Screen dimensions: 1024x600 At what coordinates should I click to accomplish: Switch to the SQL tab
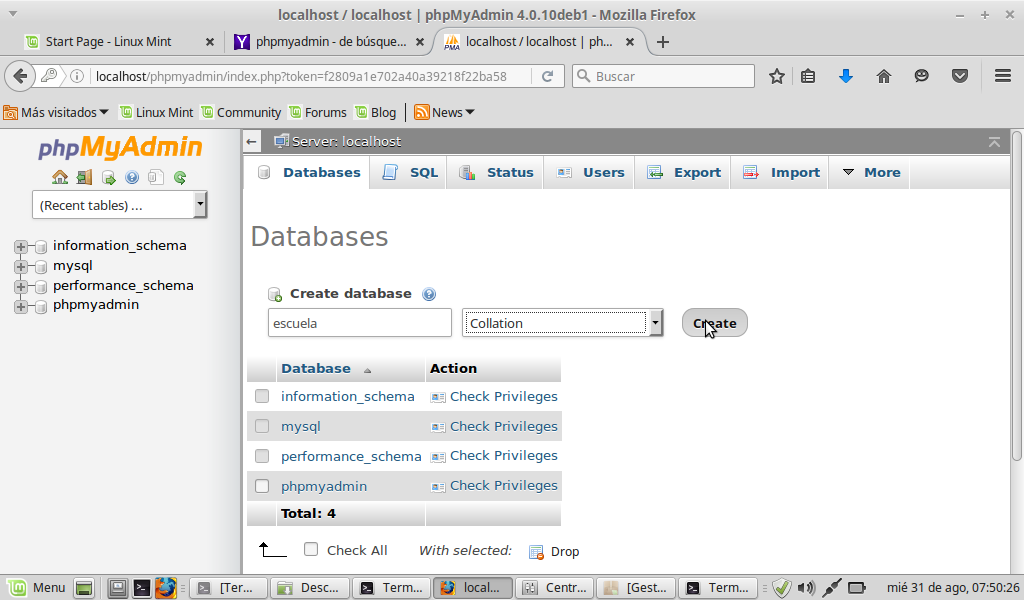411,172
